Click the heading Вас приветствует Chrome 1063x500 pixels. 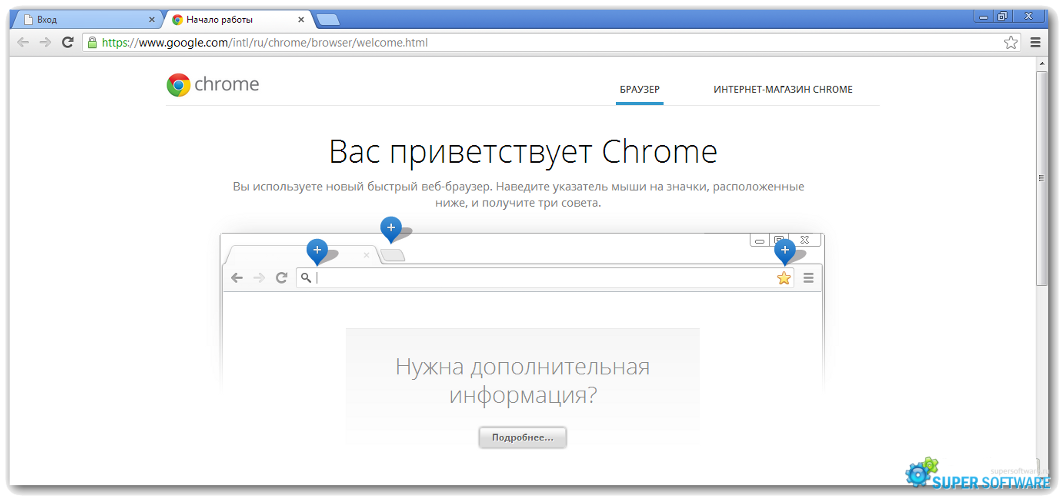click(x=523, y=152)
